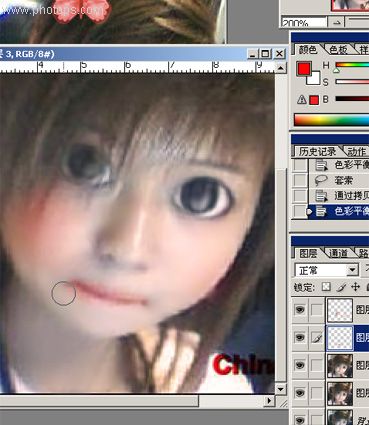Toggle visibility of the selected transparent layer
The image size is (369, 425).
pyautogui.click(x=300, y=338)
